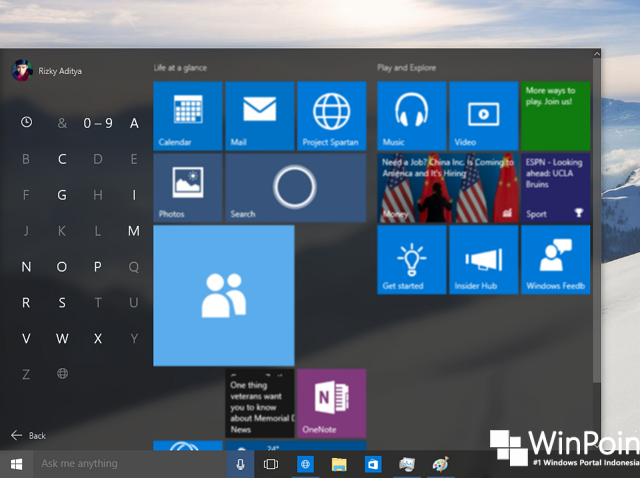
Task: Jump to apps starting with W
Action: click(62, 338)
